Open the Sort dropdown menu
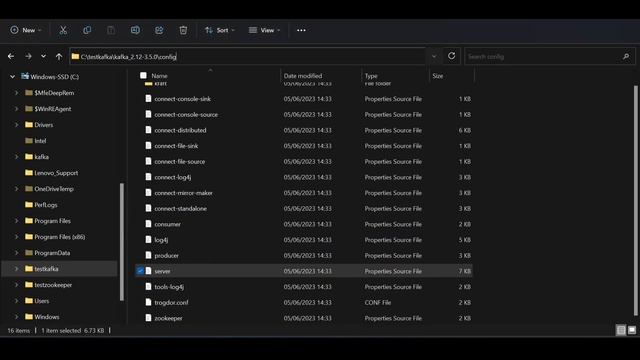Screen dimensions: 640x360 coord(220,30)
